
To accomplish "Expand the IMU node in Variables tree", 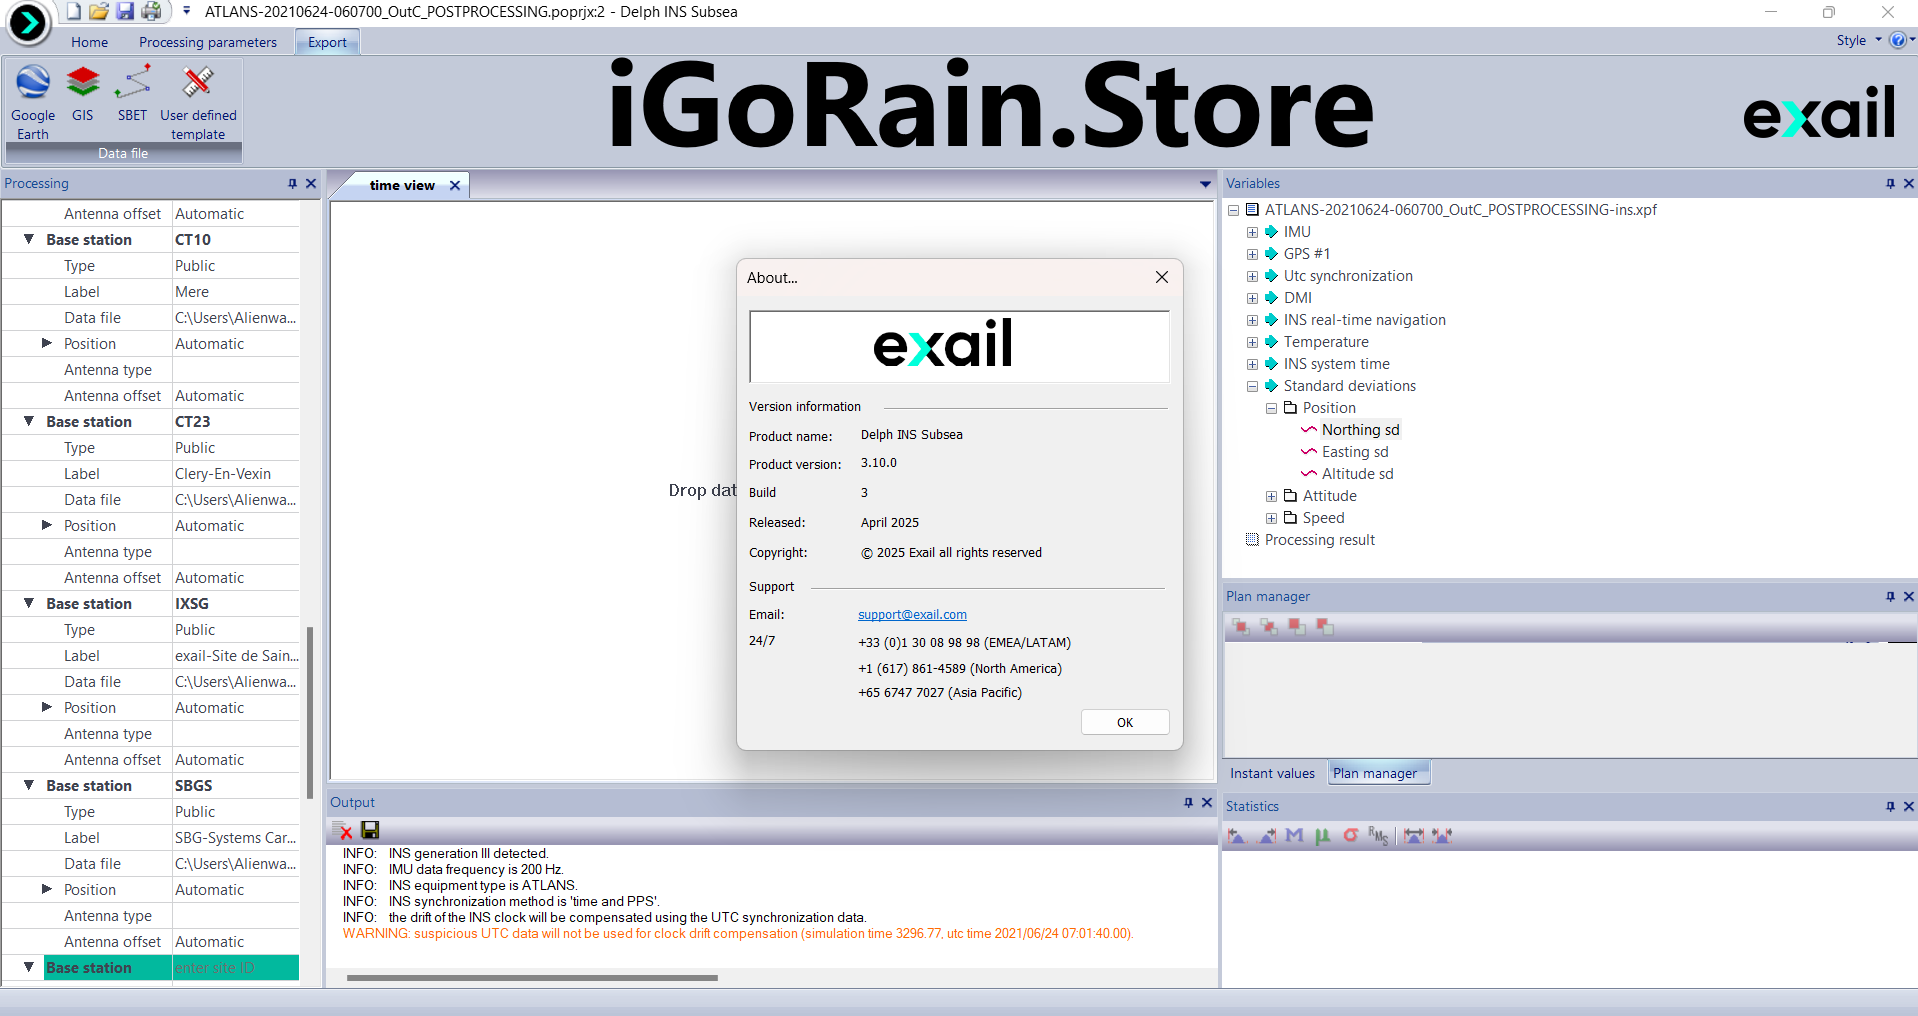I will tap(1252, 232).
